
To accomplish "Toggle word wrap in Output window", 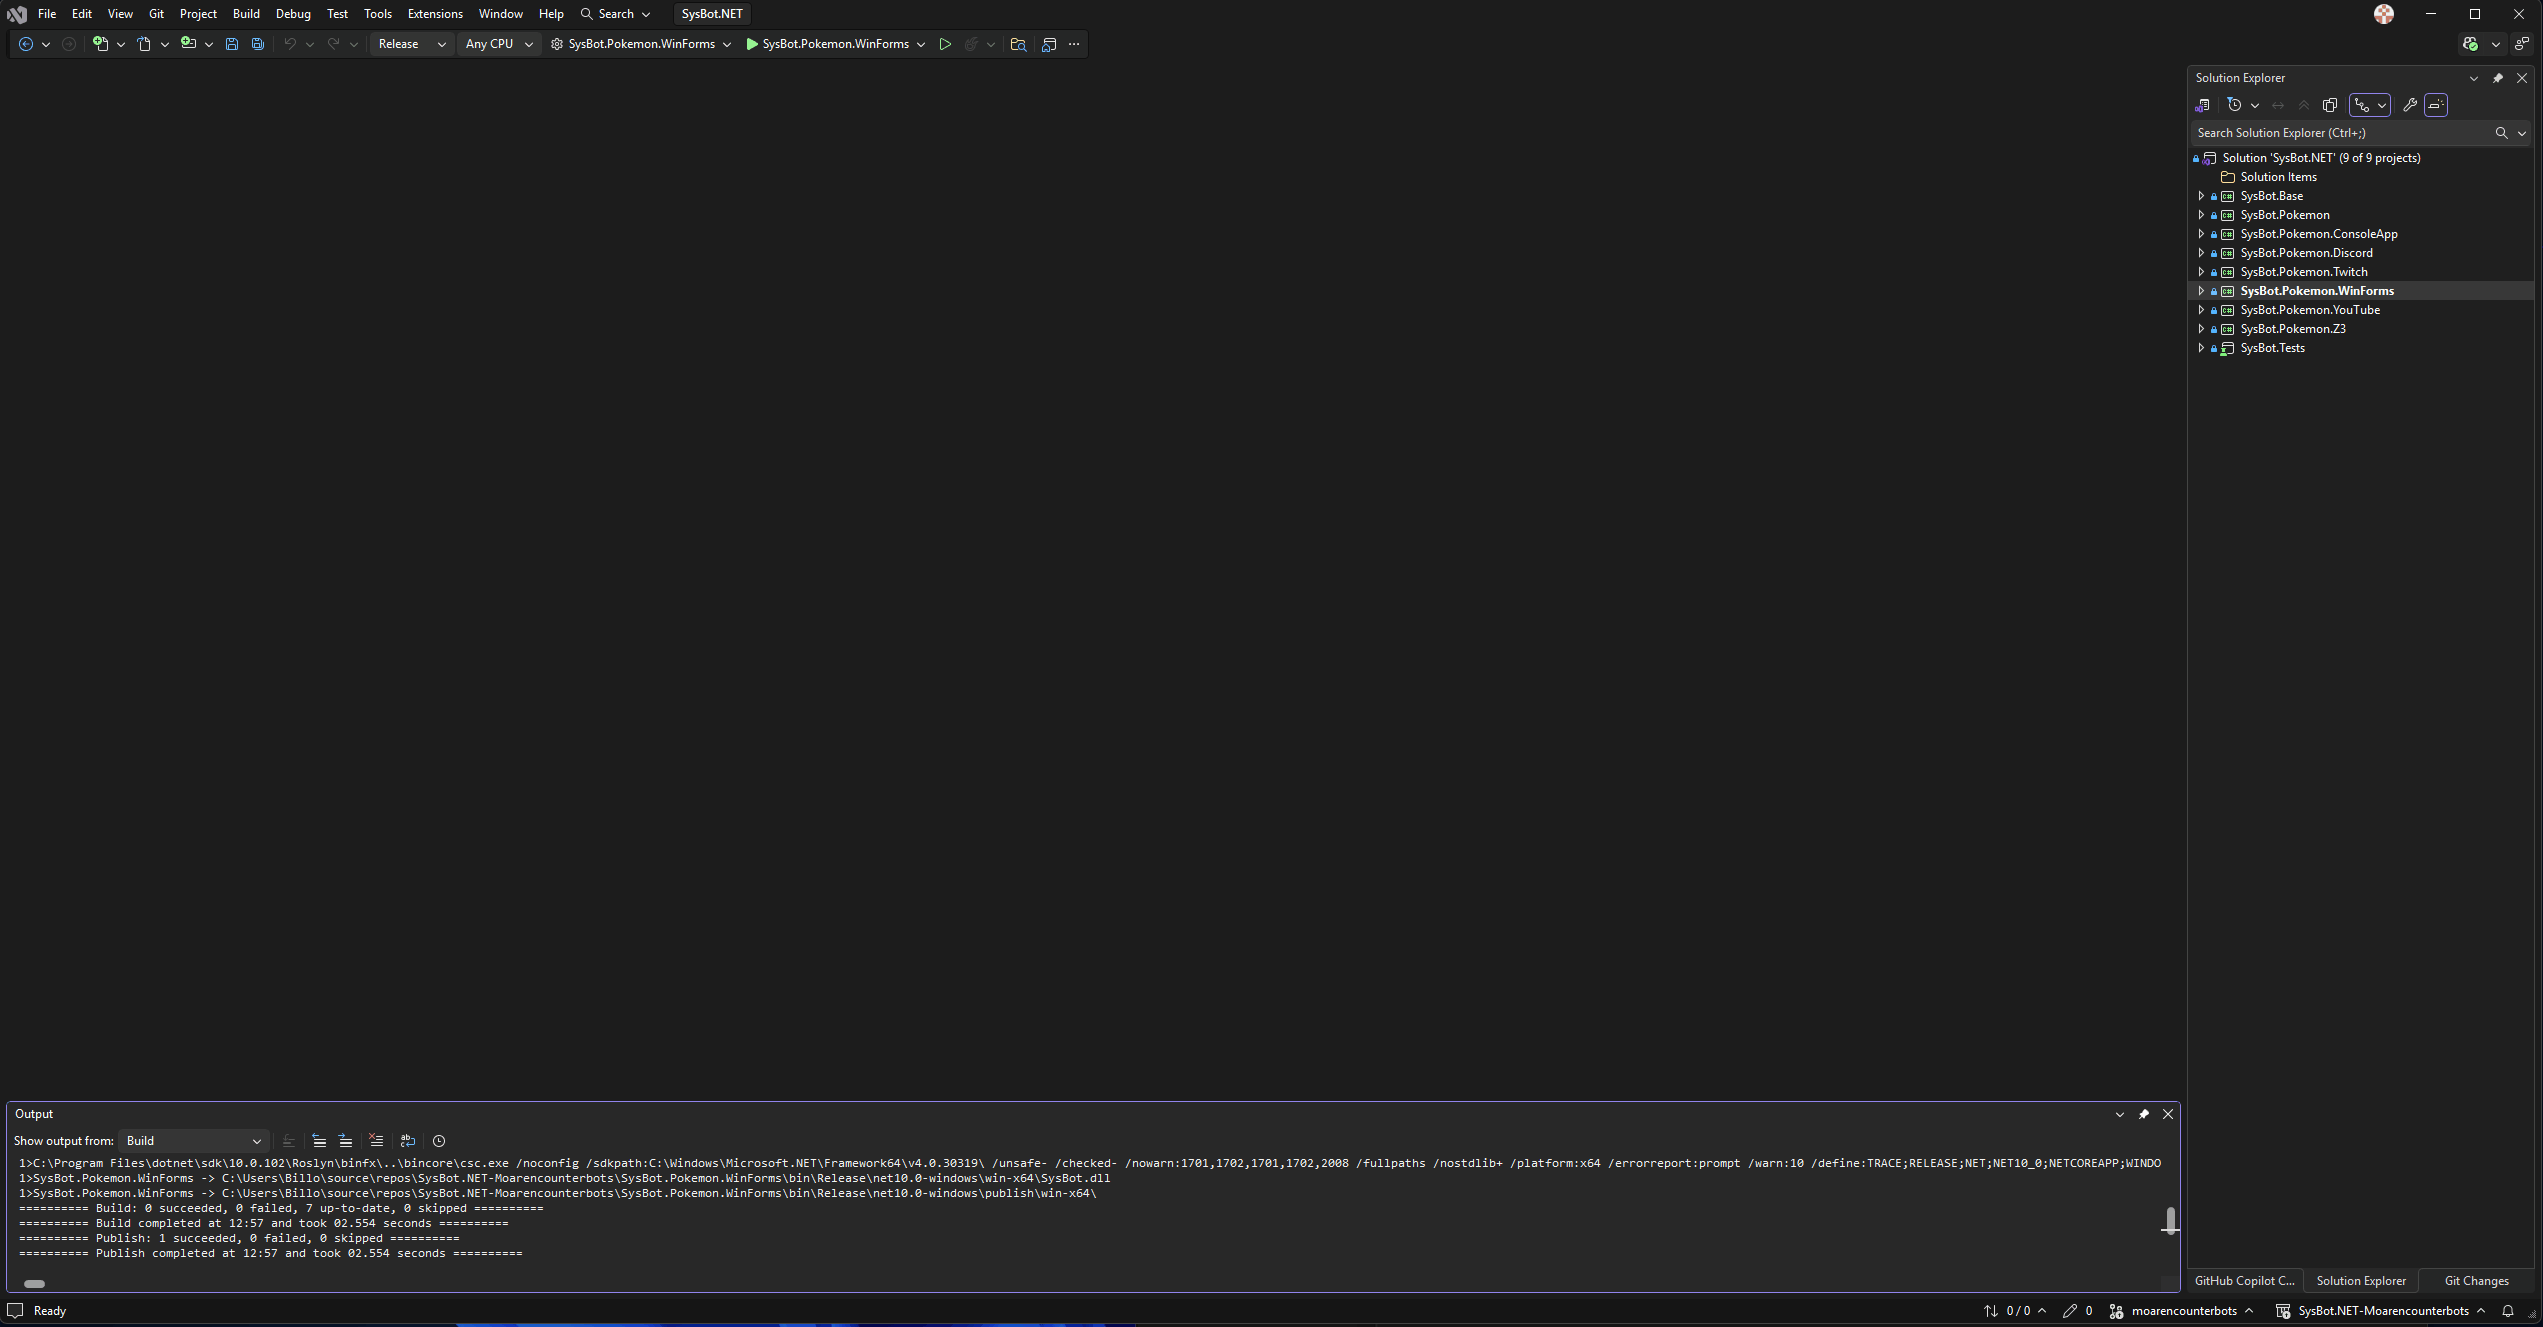I will pos(408,1141).
